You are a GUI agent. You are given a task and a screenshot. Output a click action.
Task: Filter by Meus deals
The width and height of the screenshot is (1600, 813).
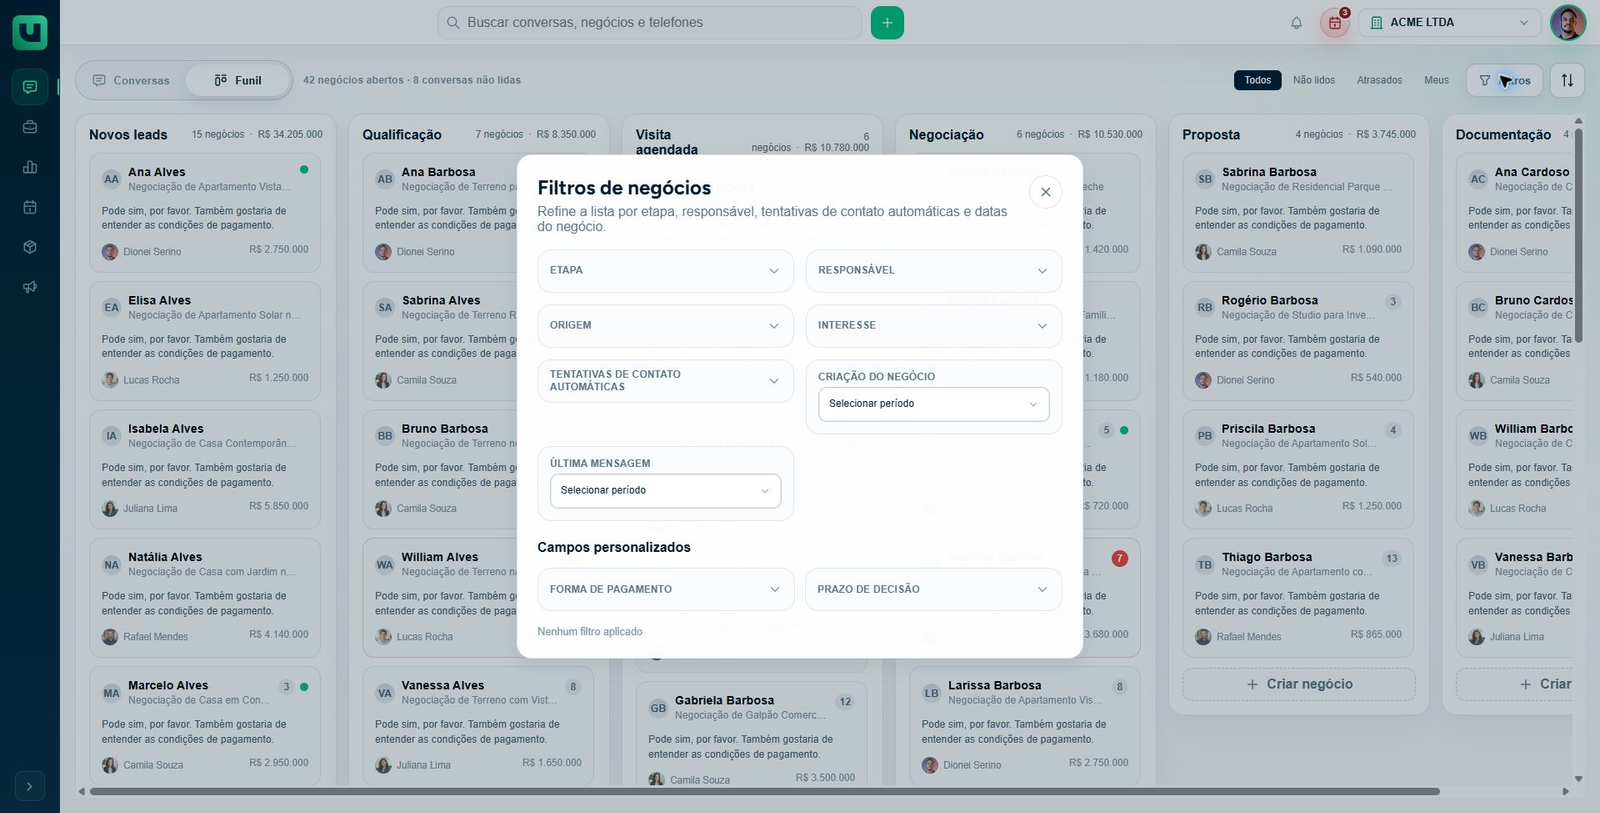coord(1436,80)
